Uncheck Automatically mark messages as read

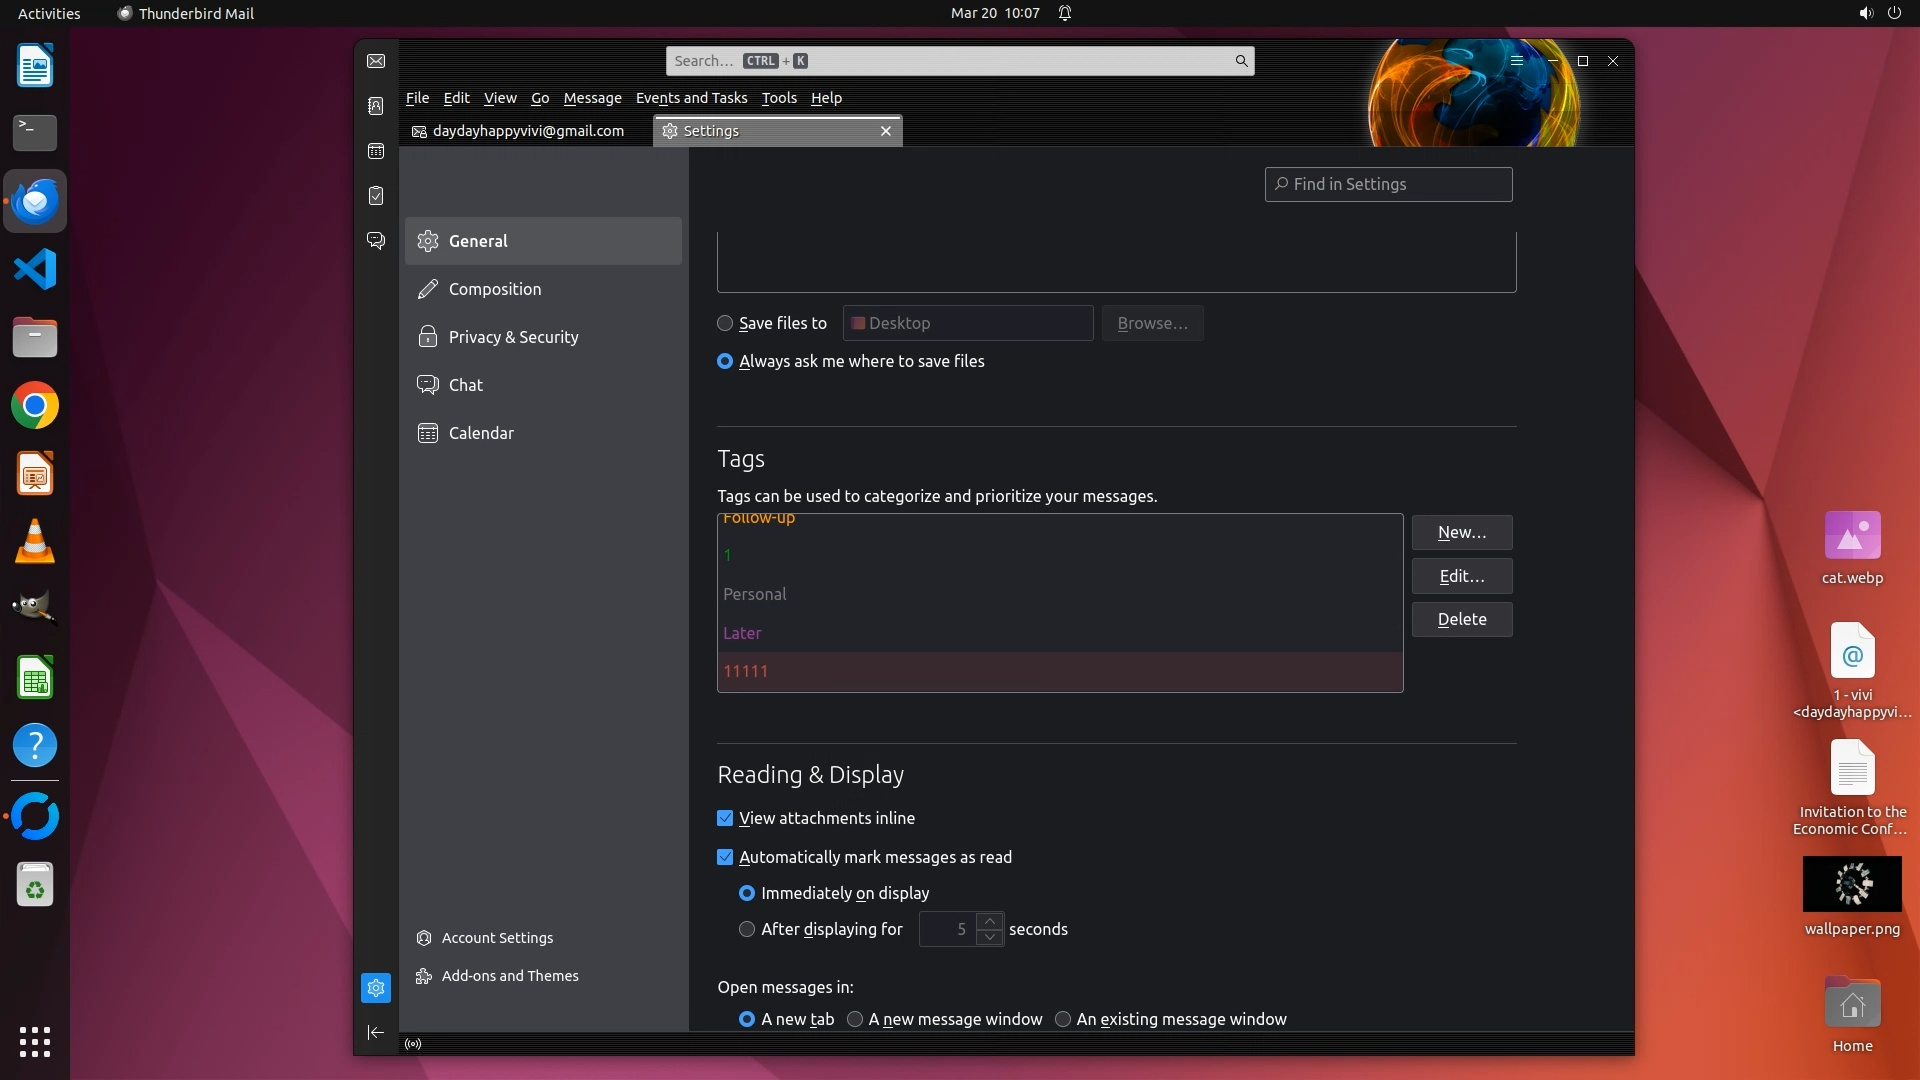725,857
